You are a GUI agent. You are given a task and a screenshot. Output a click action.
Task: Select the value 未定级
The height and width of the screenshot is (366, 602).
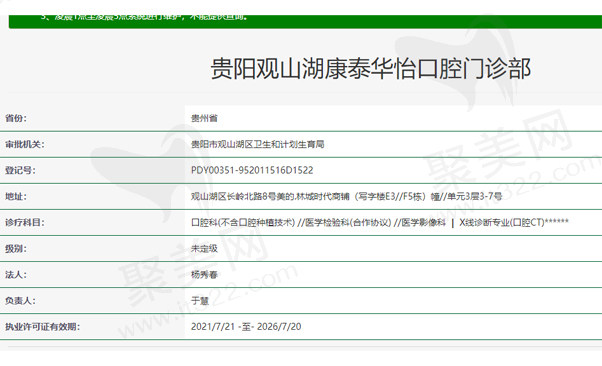click(x=204, y=248)
